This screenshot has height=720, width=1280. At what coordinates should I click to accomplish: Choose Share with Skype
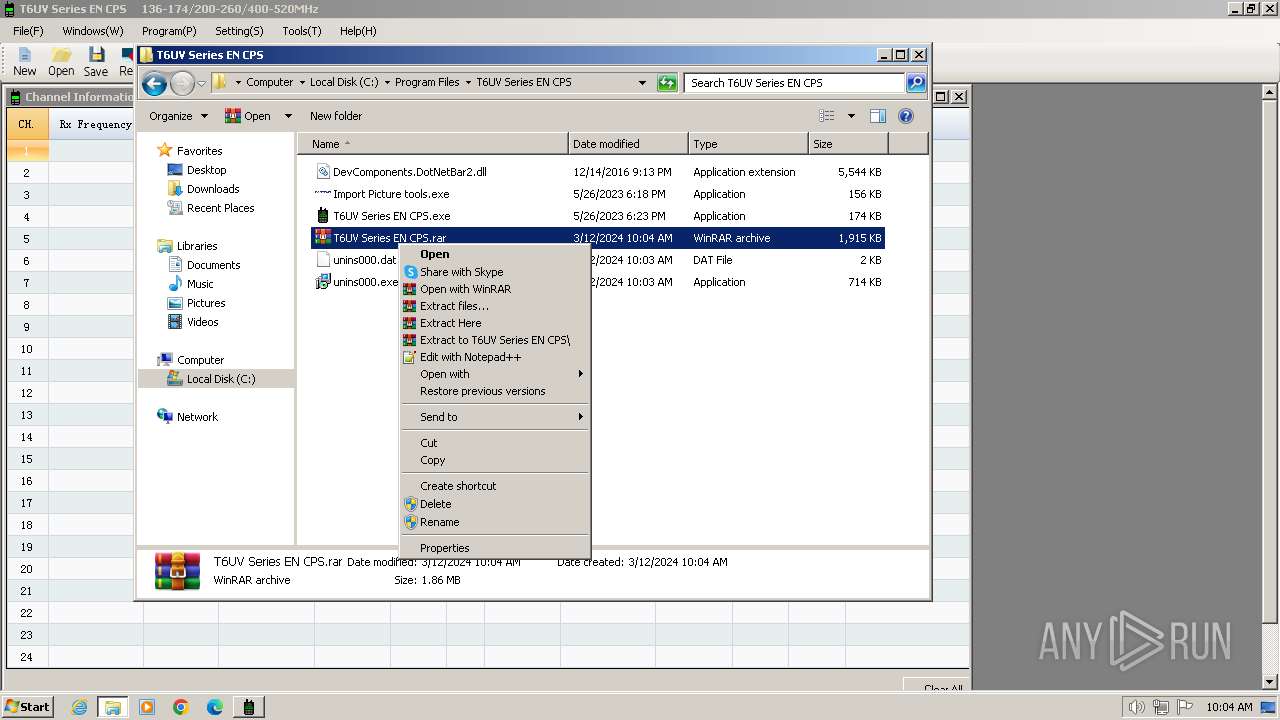point(494,272)
